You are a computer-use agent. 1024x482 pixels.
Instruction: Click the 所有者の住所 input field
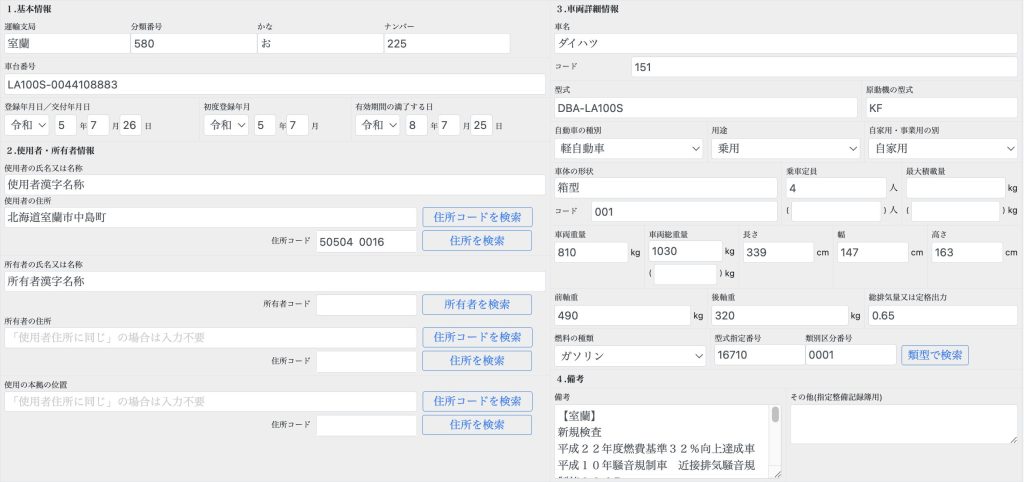210,338
